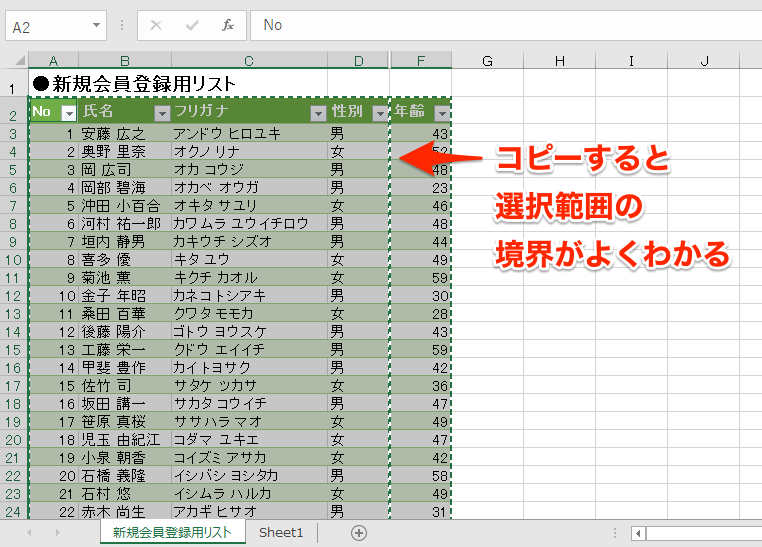762x547 pixels.
Task: Click the cell カキウチ シズオ
Action: click(249, 241)
